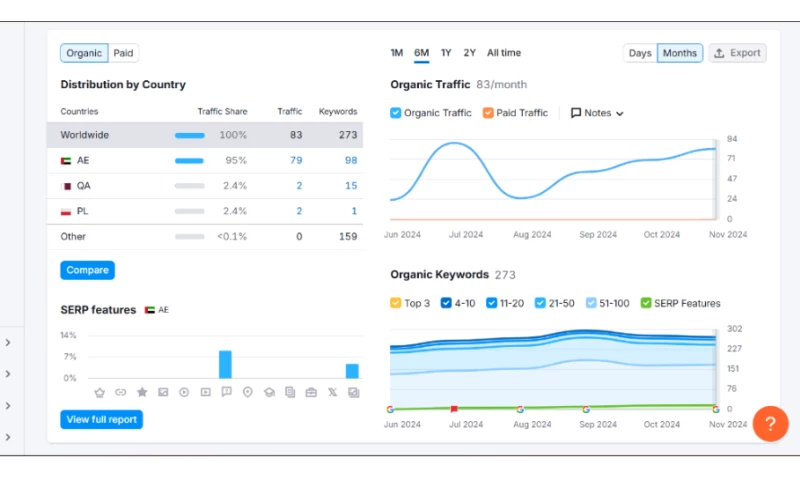Click the local pin icon in SERP features
Screen dimensions: 800x480
[247, 392]
